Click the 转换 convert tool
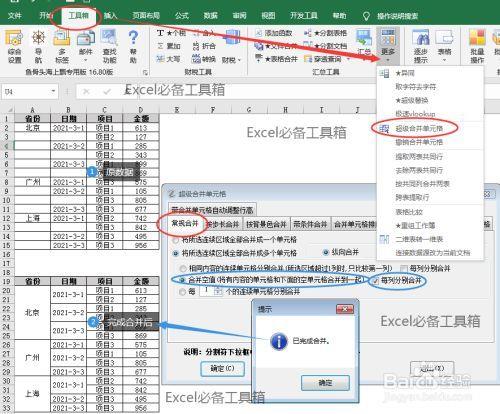This screenshot has width=500, height=414. point(204,59)
